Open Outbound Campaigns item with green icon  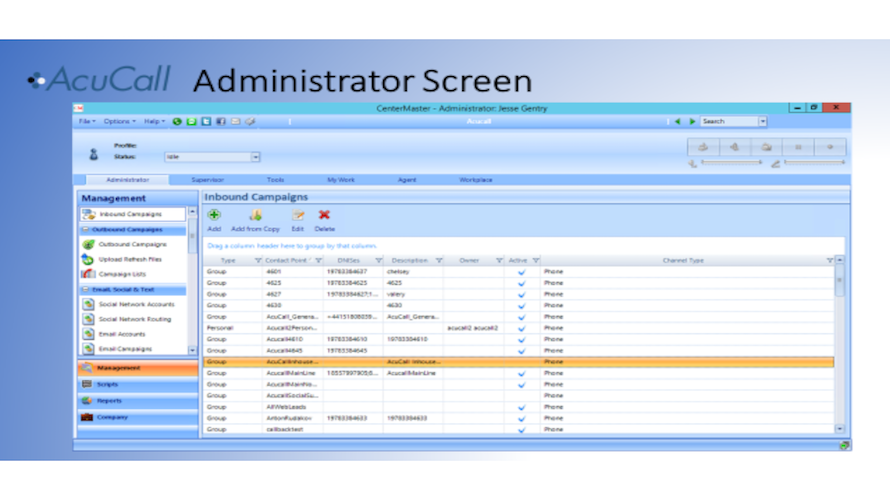click(133, 244)
